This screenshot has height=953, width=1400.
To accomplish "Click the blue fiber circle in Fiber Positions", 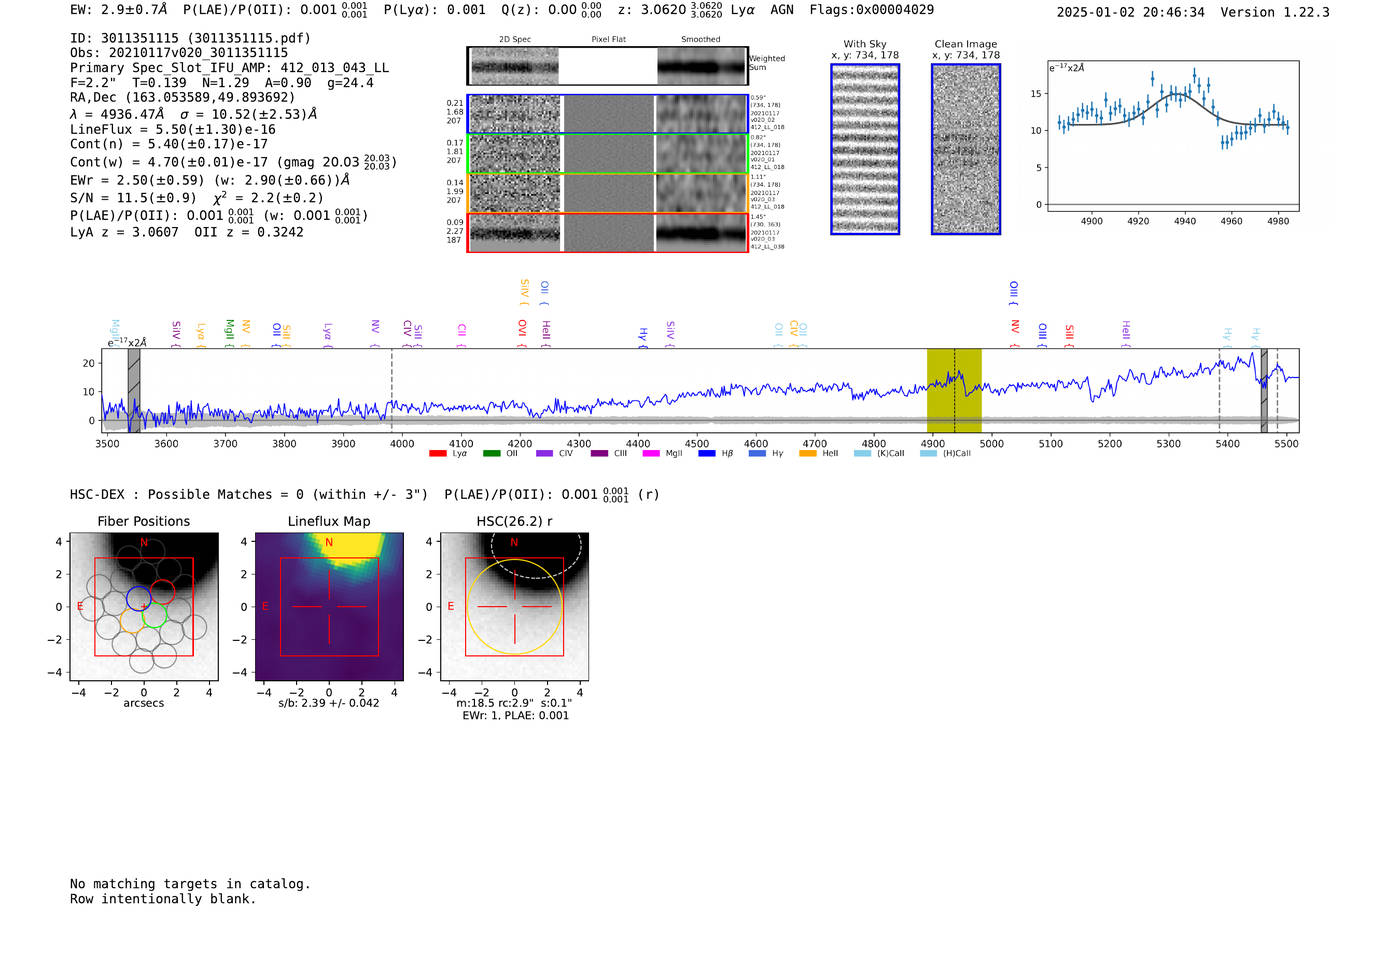I will 139,599.
